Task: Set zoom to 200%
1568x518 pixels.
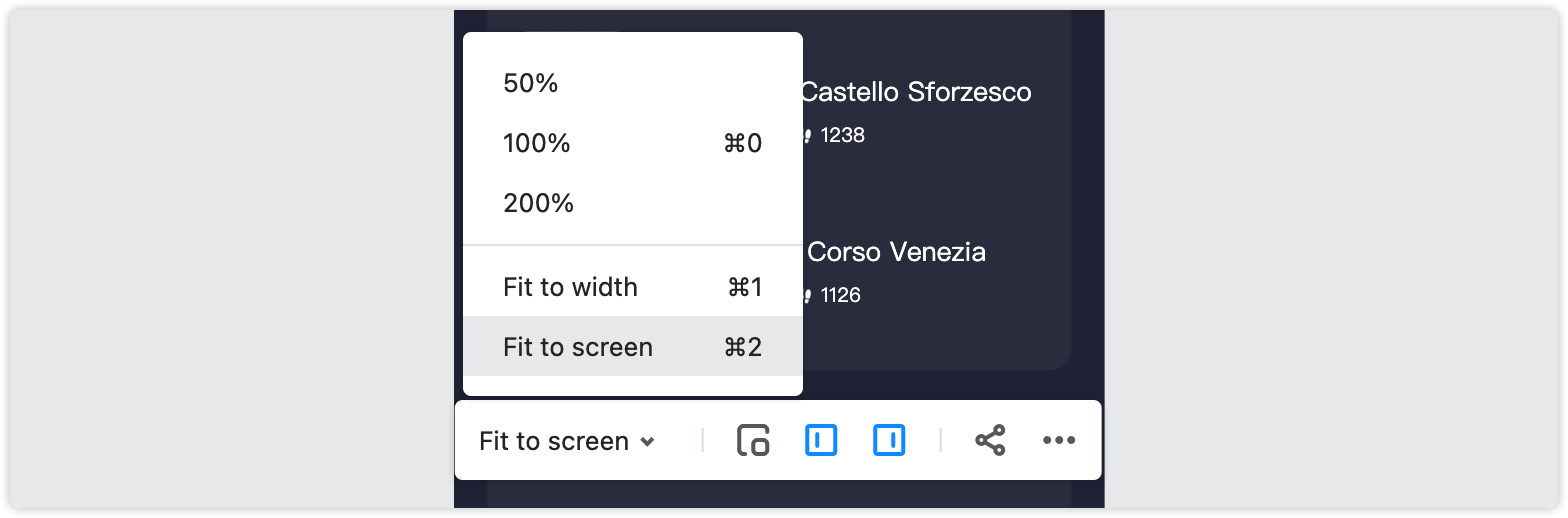Action: 632,203
